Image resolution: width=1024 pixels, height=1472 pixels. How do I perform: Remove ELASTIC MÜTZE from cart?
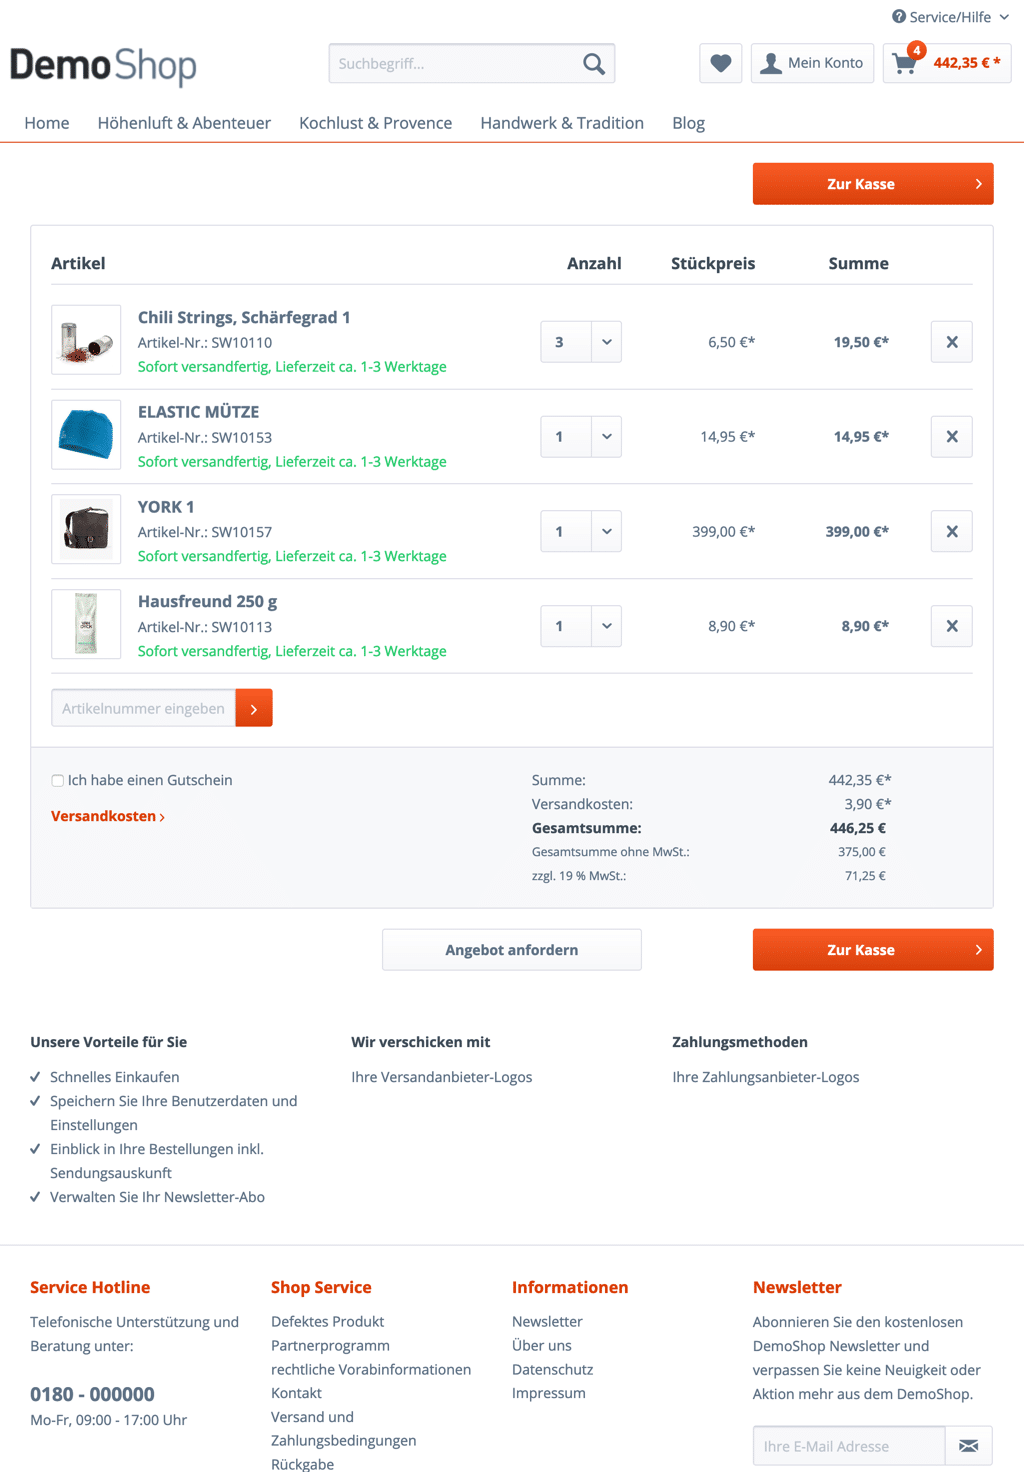coord(952,437)
